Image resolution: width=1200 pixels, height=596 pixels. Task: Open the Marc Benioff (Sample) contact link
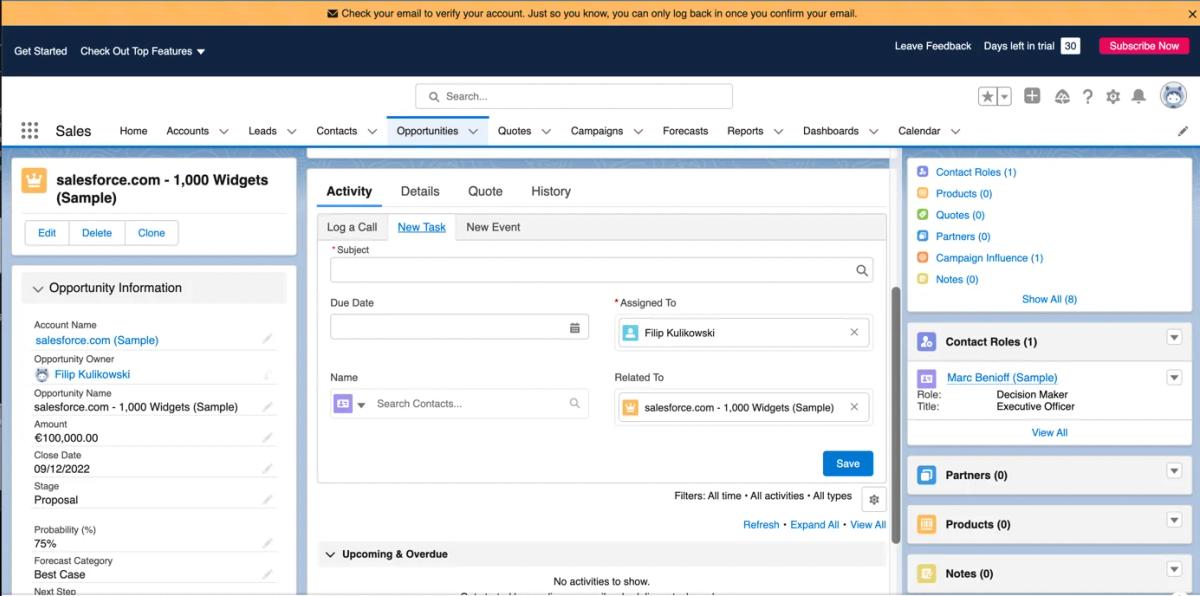[1002, 378]
